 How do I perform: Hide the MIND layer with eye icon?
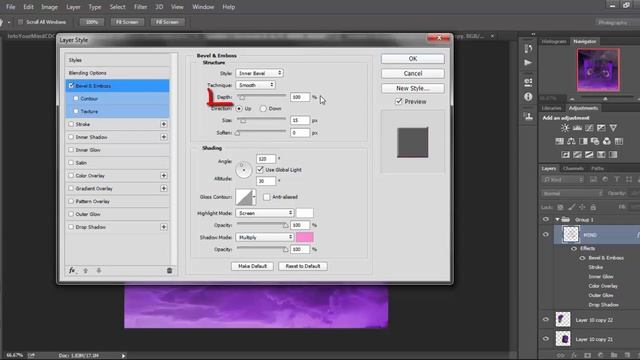546,235
